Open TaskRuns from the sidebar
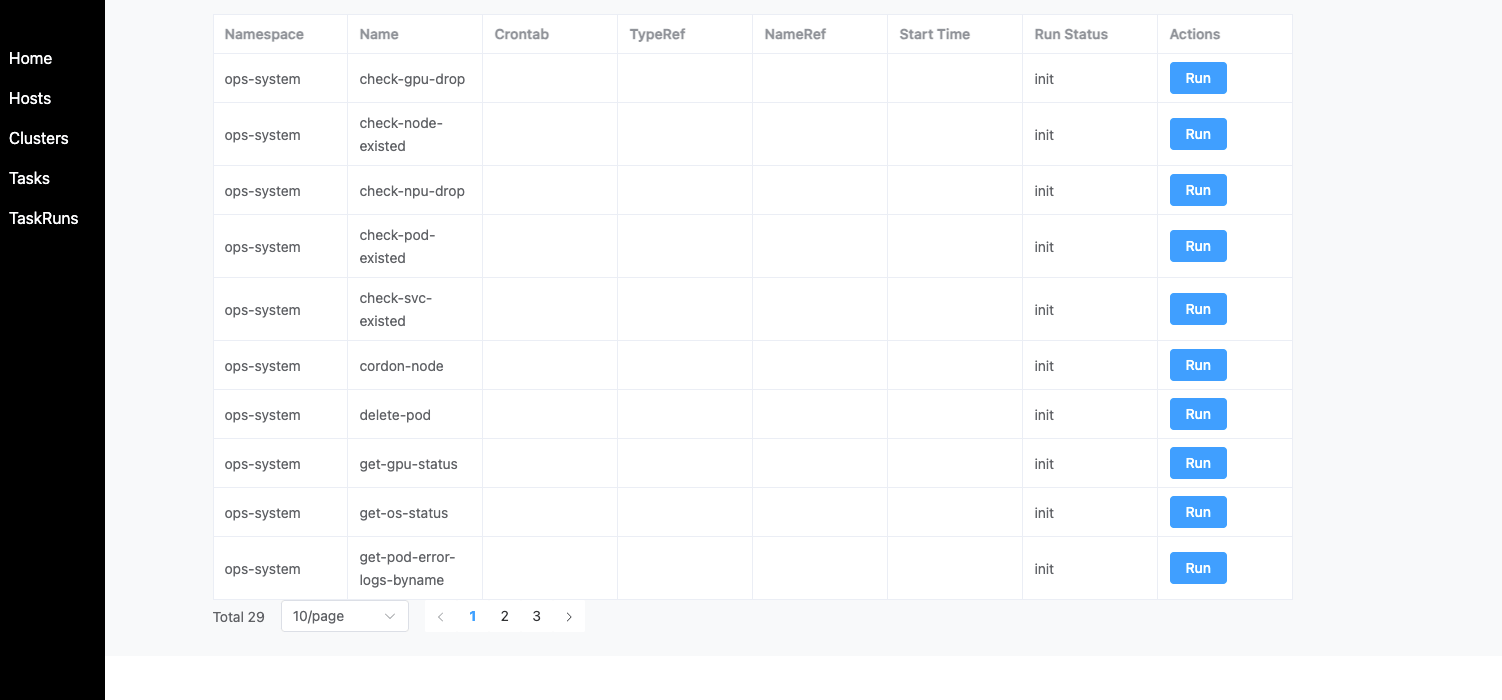The image size is (1502, 700). point(43,218)
